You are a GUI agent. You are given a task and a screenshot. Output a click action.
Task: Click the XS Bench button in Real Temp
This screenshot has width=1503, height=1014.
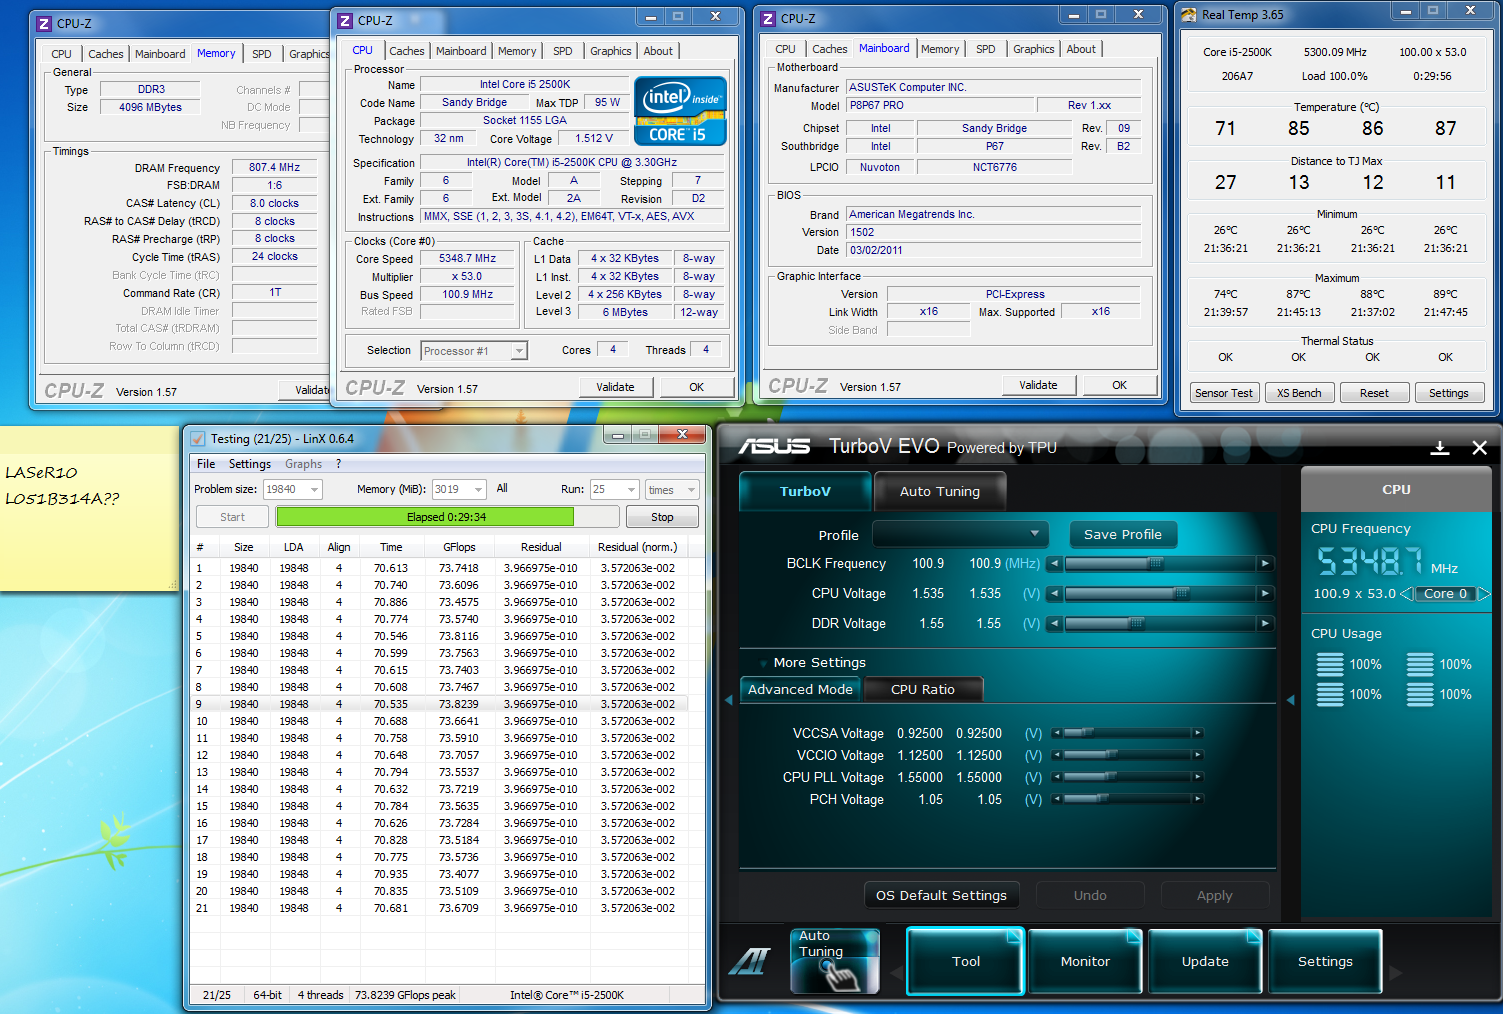[1299, 393]
